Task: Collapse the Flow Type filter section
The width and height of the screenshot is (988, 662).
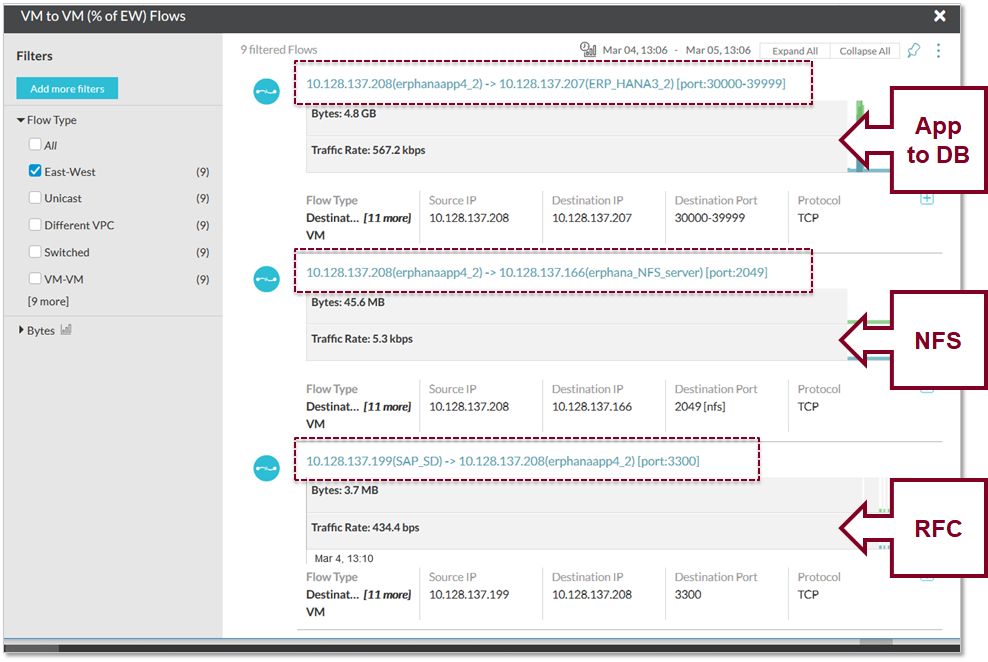Action: coord(21,120)
